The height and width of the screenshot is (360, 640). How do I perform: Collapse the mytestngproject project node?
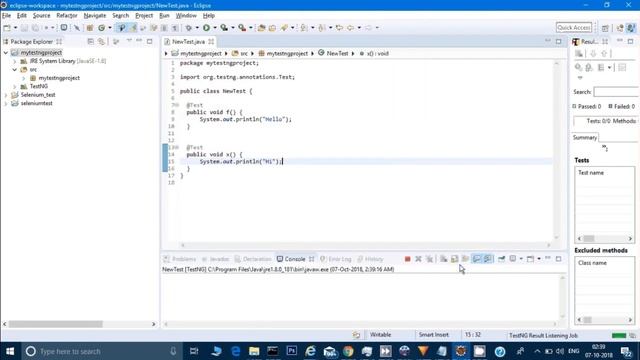pos(6,53)
